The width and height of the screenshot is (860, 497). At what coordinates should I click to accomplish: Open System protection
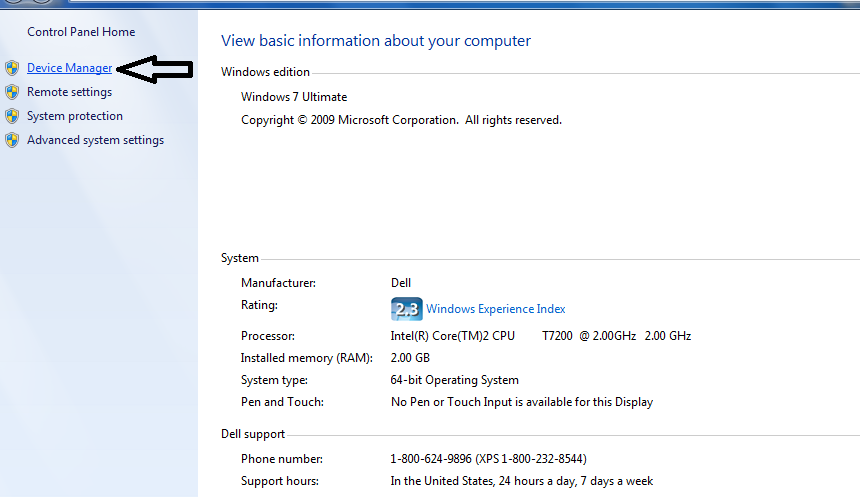point(75,116)
